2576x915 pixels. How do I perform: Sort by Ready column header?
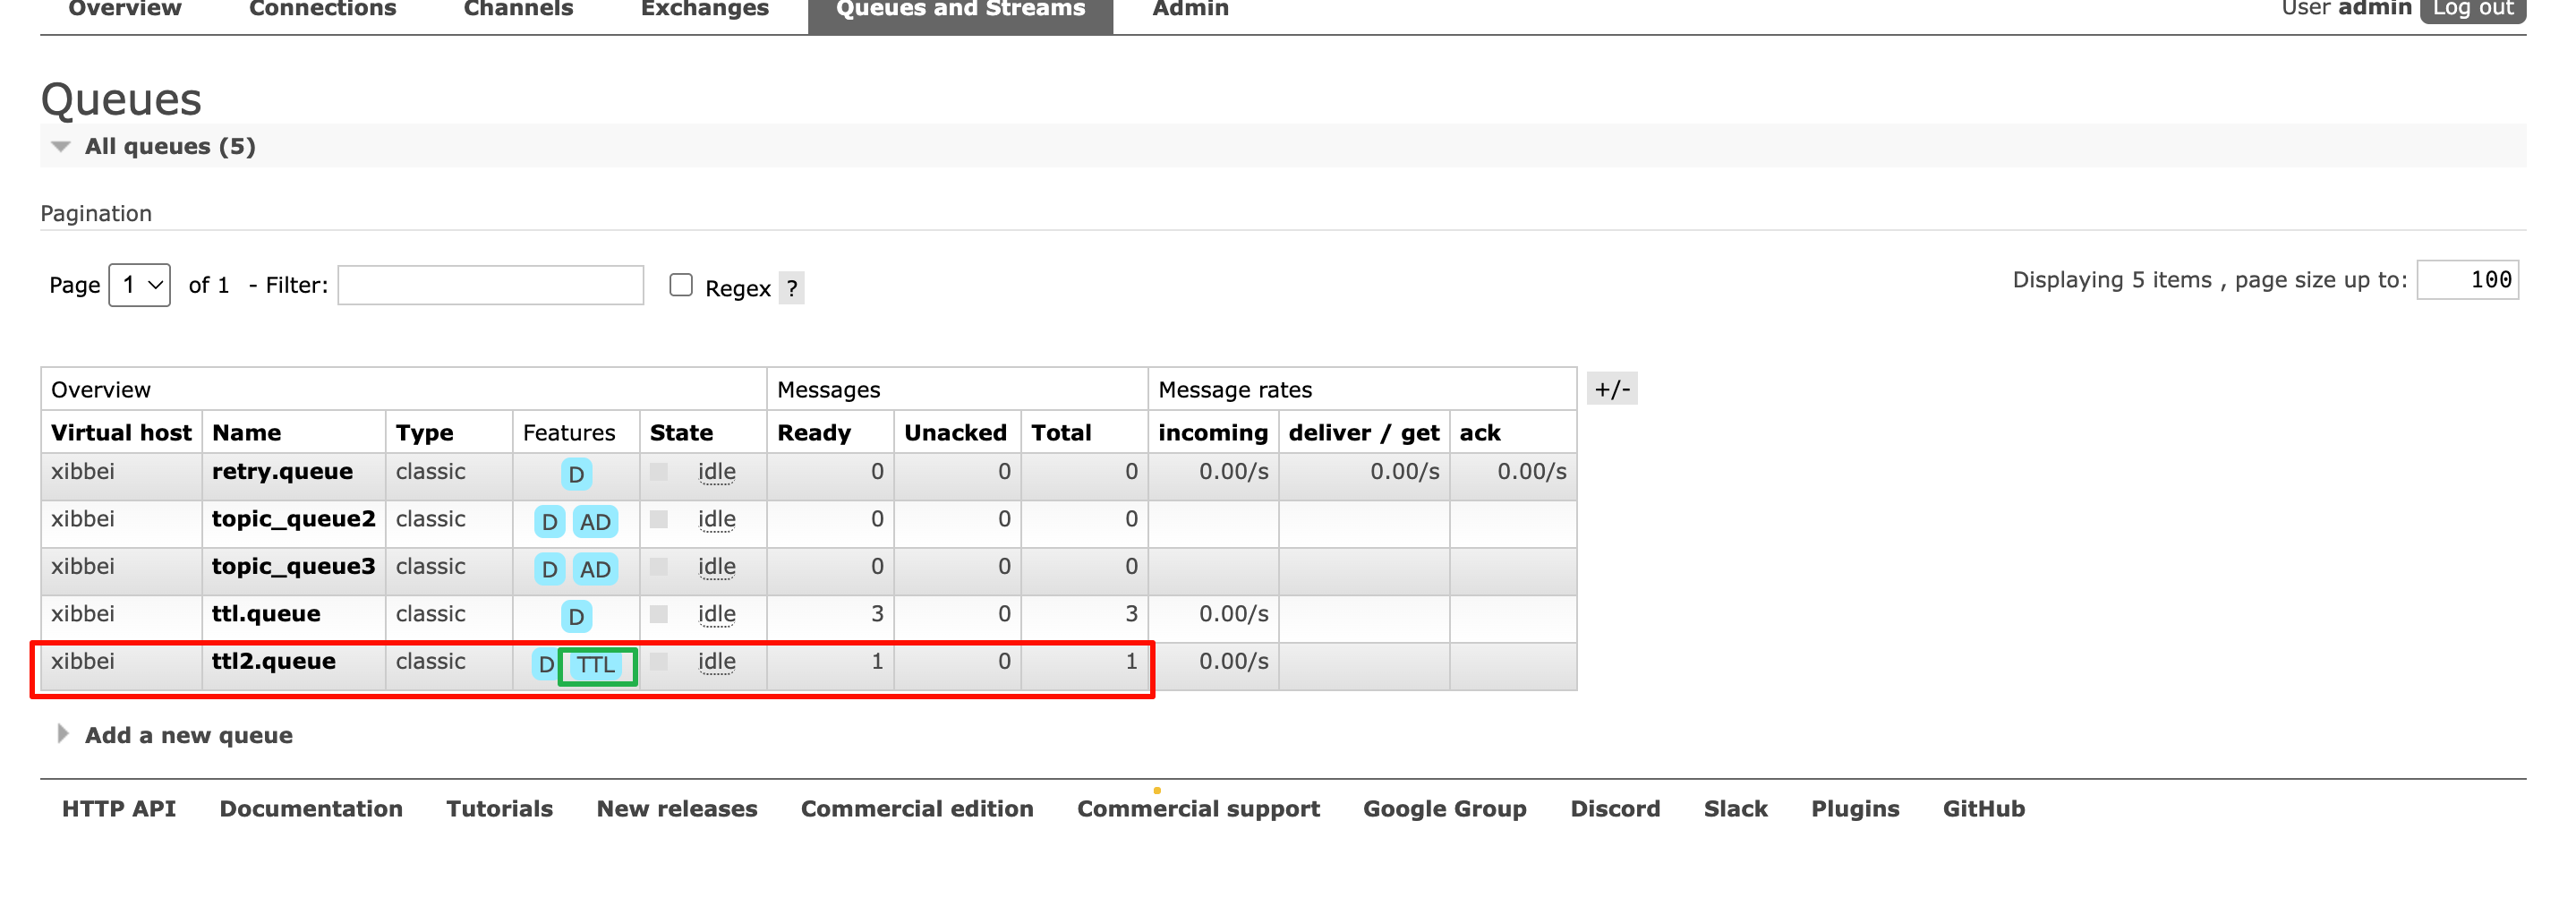click(814, 433)
